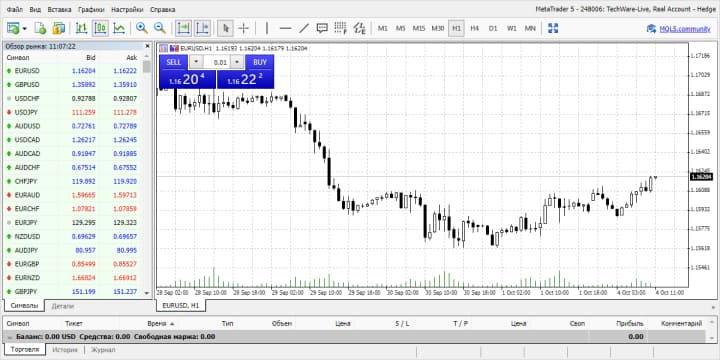Viewport: 720px width, 360px height.
Task: Open Fibonacci tools dropdown
Action: coord(340,28)
